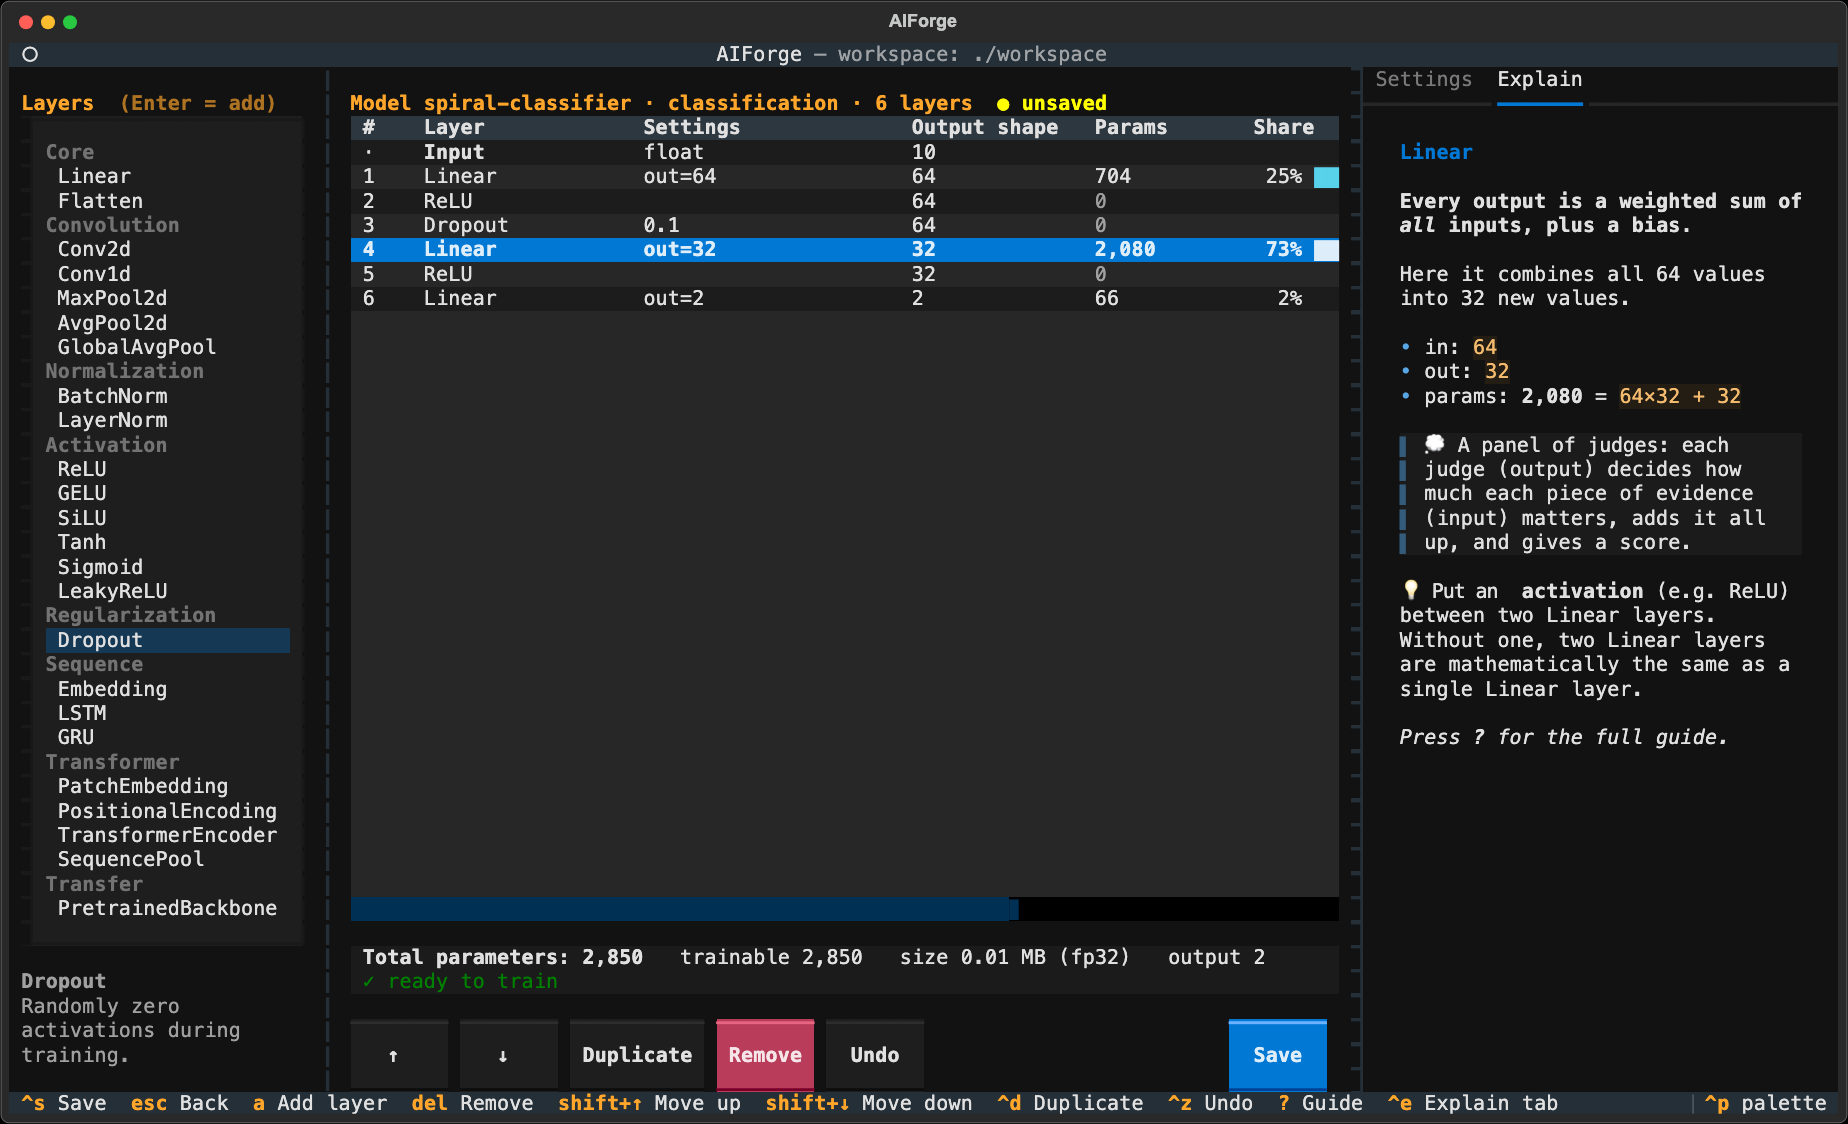The image size is (1848, 1124).
Task: Pick the Sigmoid activation entry
Action: pyautogui.click(x=100, y=567)
